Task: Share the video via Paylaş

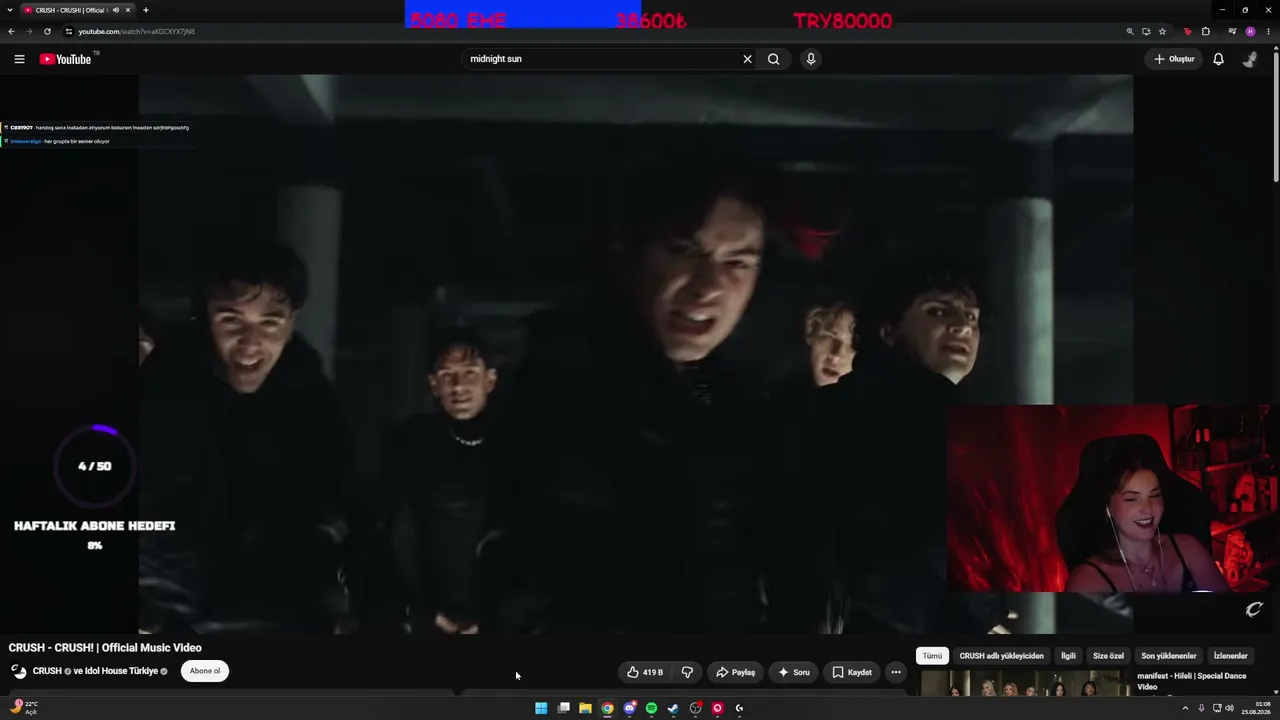Action: click(735, 672)
